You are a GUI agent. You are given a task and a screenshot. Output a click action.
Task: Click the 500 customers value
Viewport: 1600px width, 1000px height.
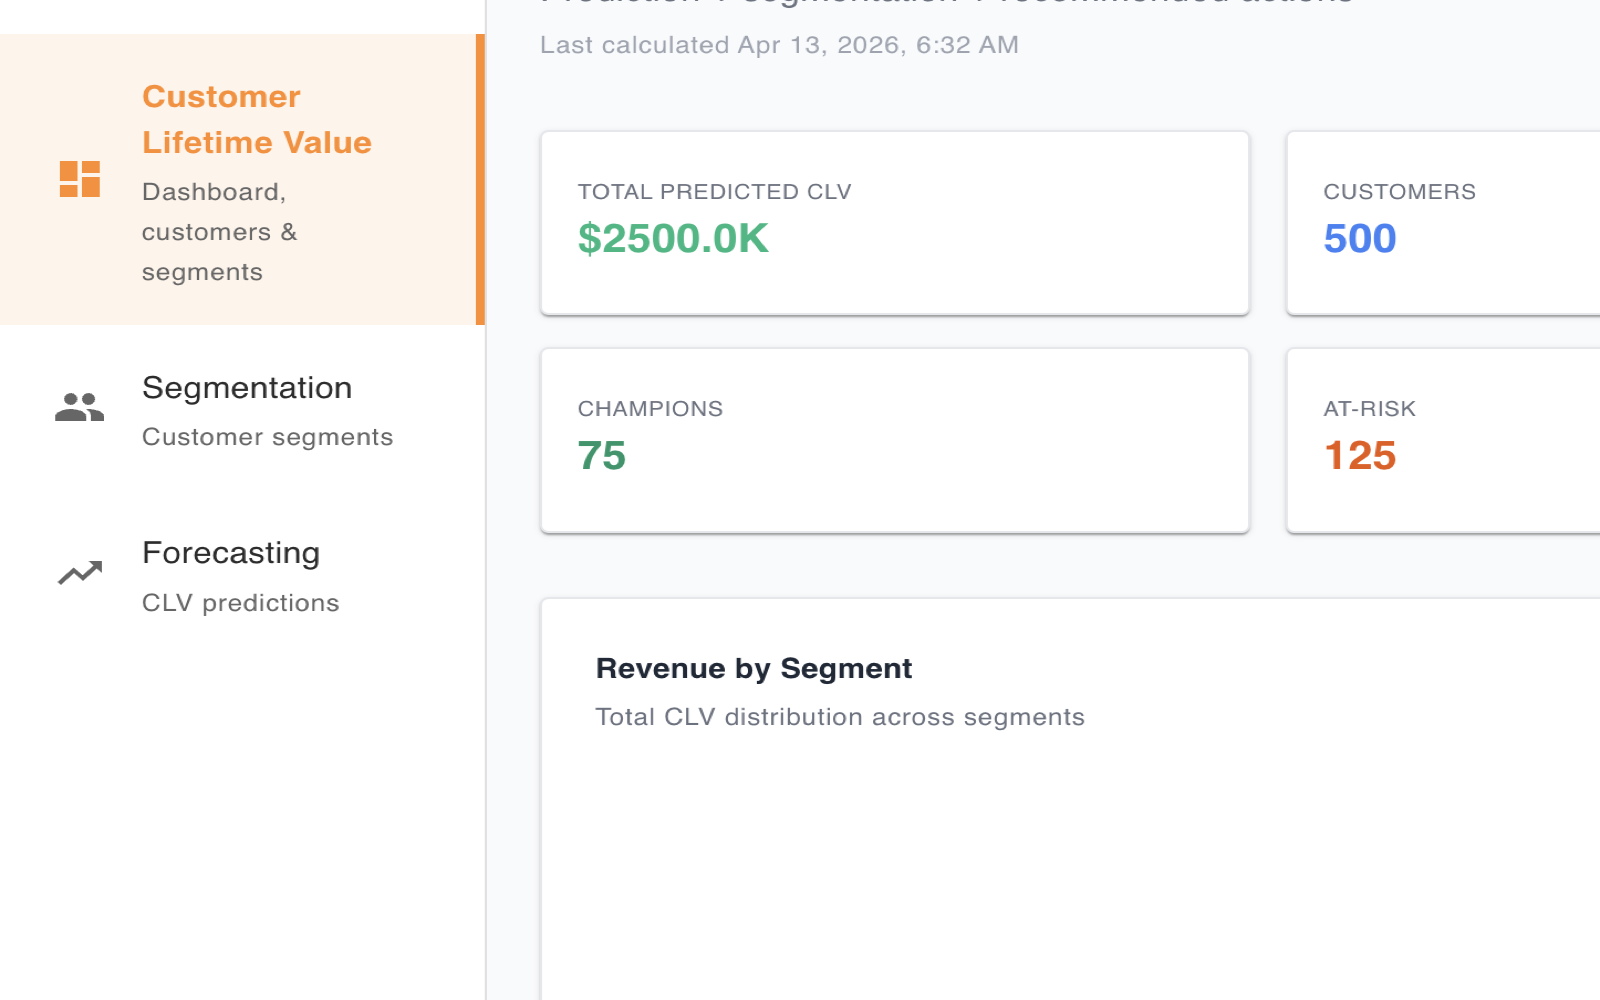pos(1360,238)
